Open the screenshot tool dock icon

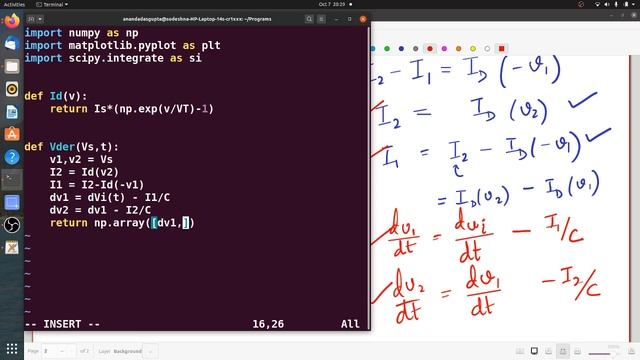click(x=12, y=202)
